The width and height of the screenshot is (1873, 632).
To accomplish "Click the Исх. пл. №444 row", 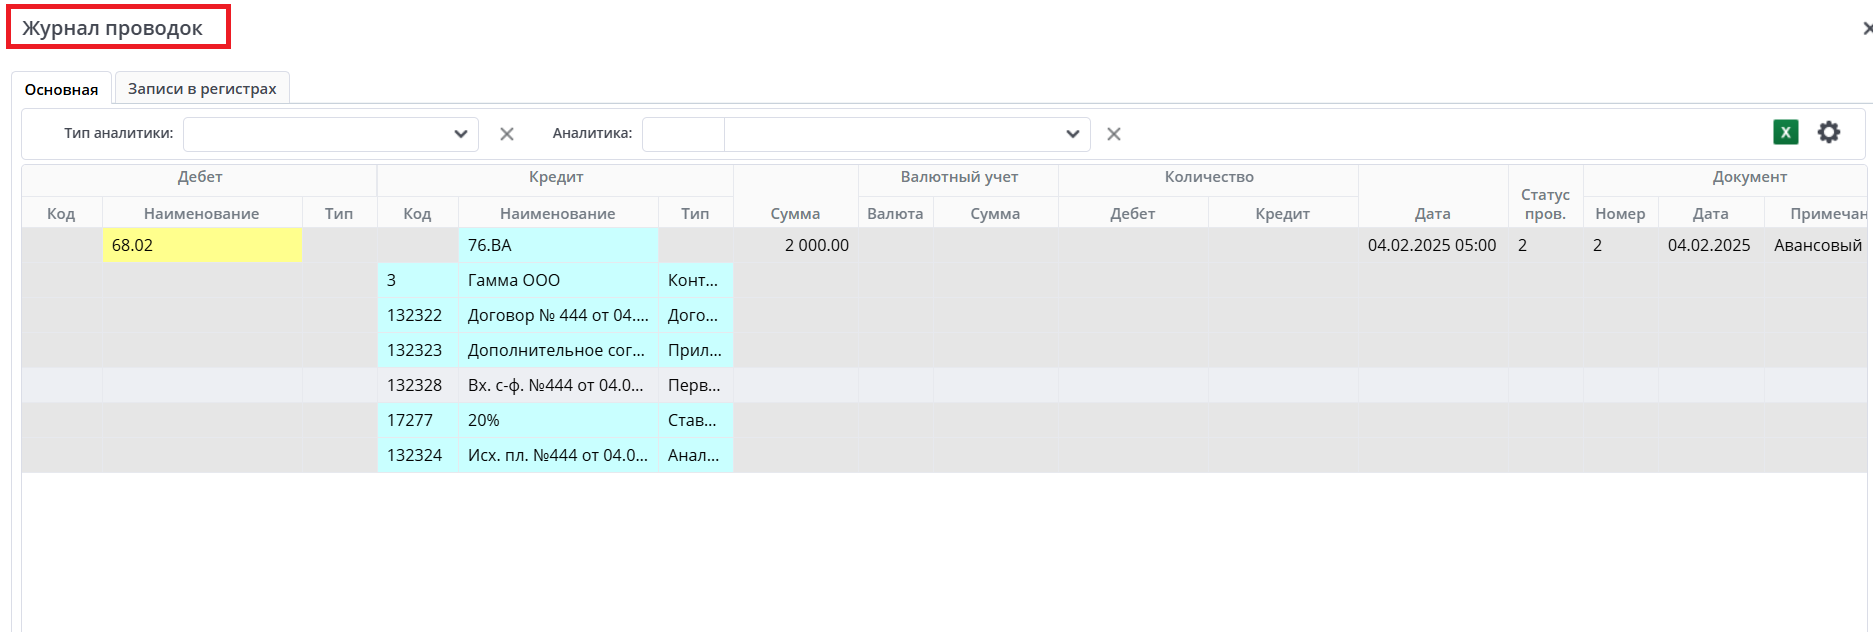I will click(557, 455).
